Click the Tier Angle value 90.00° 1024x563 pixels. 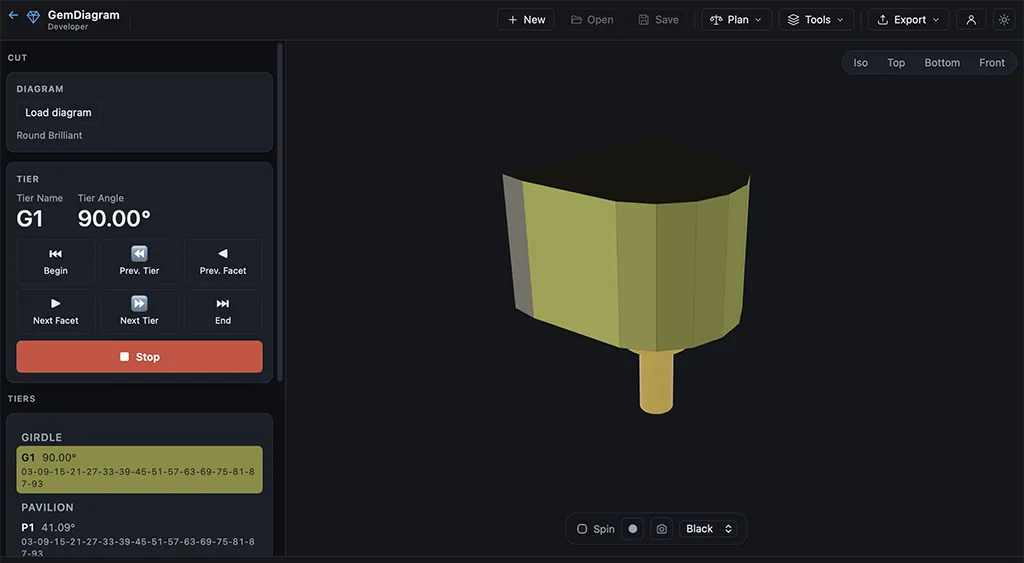114,218
